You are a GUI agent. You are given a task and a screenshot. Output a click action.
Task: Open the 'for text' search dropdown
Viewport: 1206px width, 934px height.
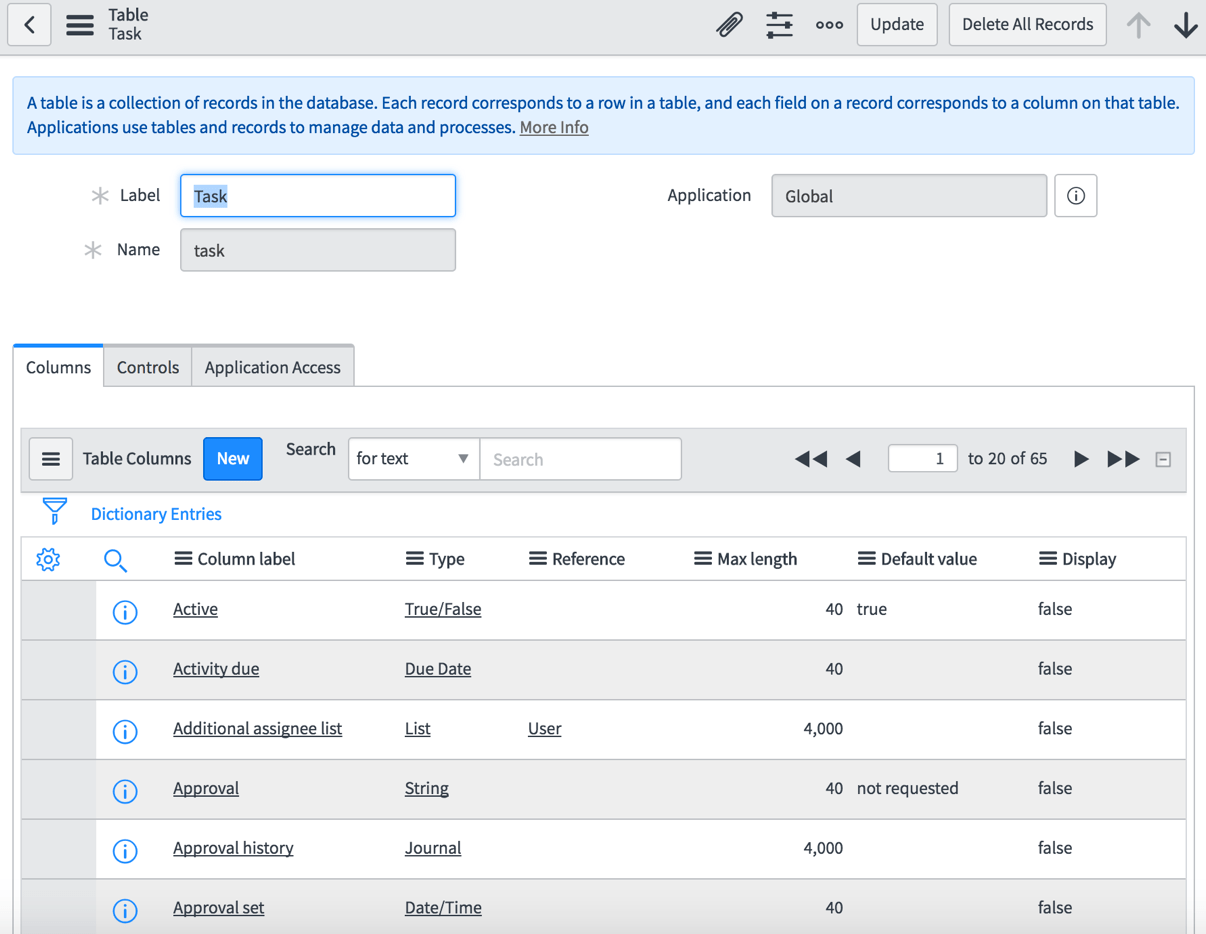tap(413, 459)
